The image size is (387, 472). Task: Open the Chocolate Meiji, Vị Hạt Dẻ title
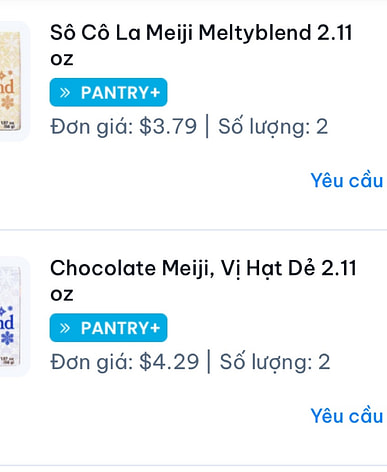[x=203, y=281]
